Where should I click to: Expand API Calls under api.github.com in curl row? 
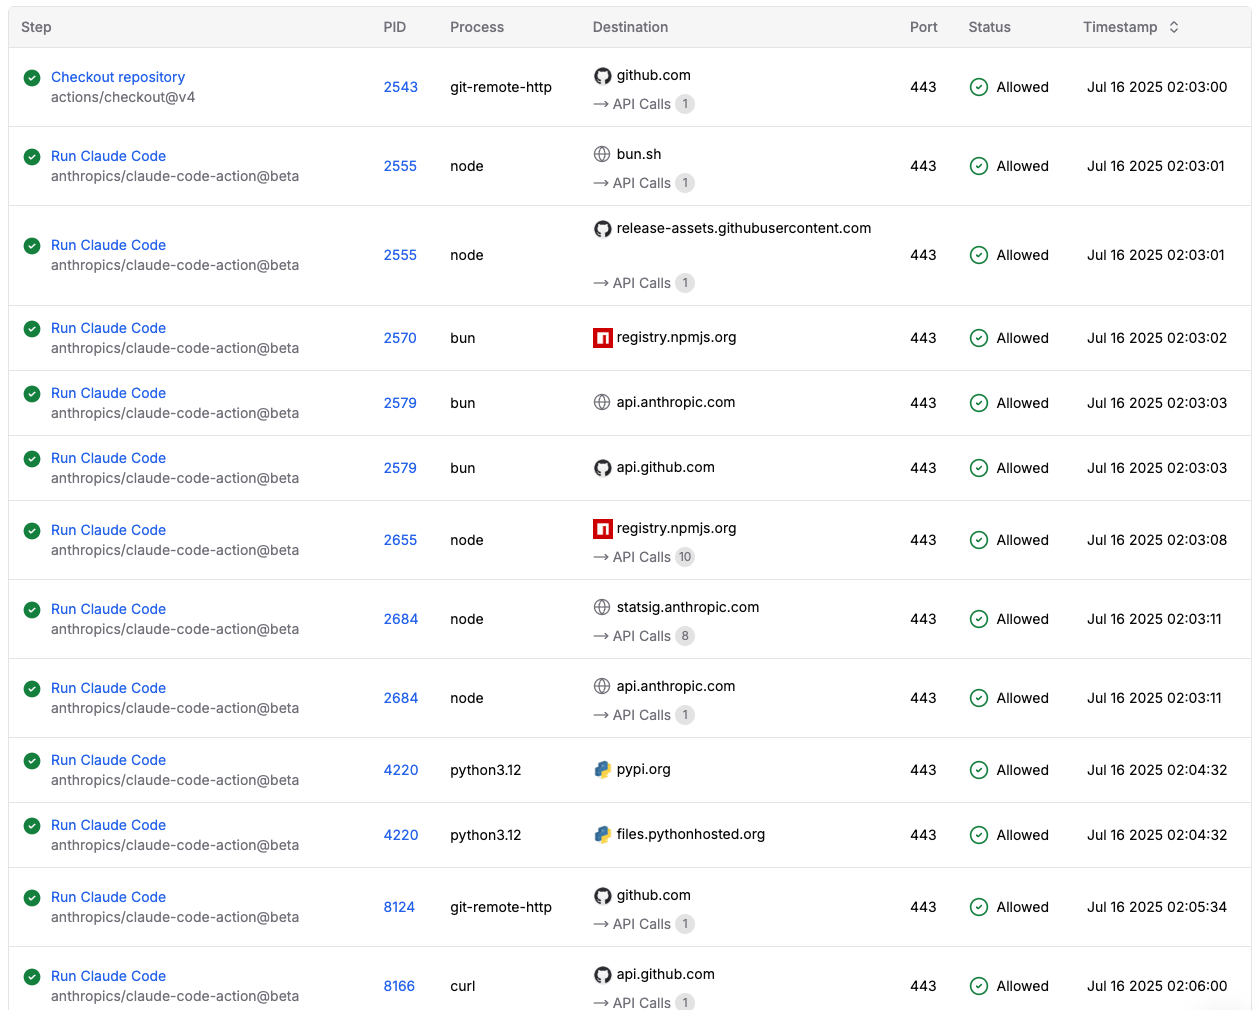(x=643, y=1001)
